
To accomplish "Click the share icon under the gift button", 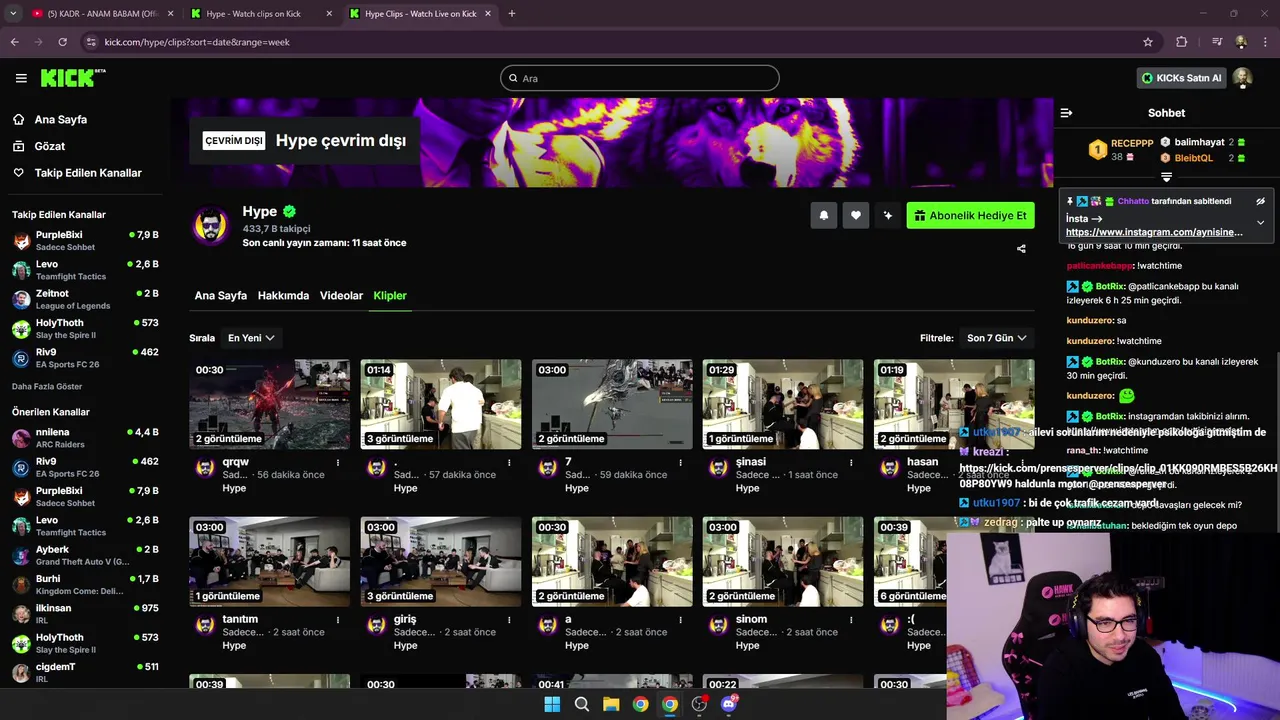I will click(x=1021, y=249).
